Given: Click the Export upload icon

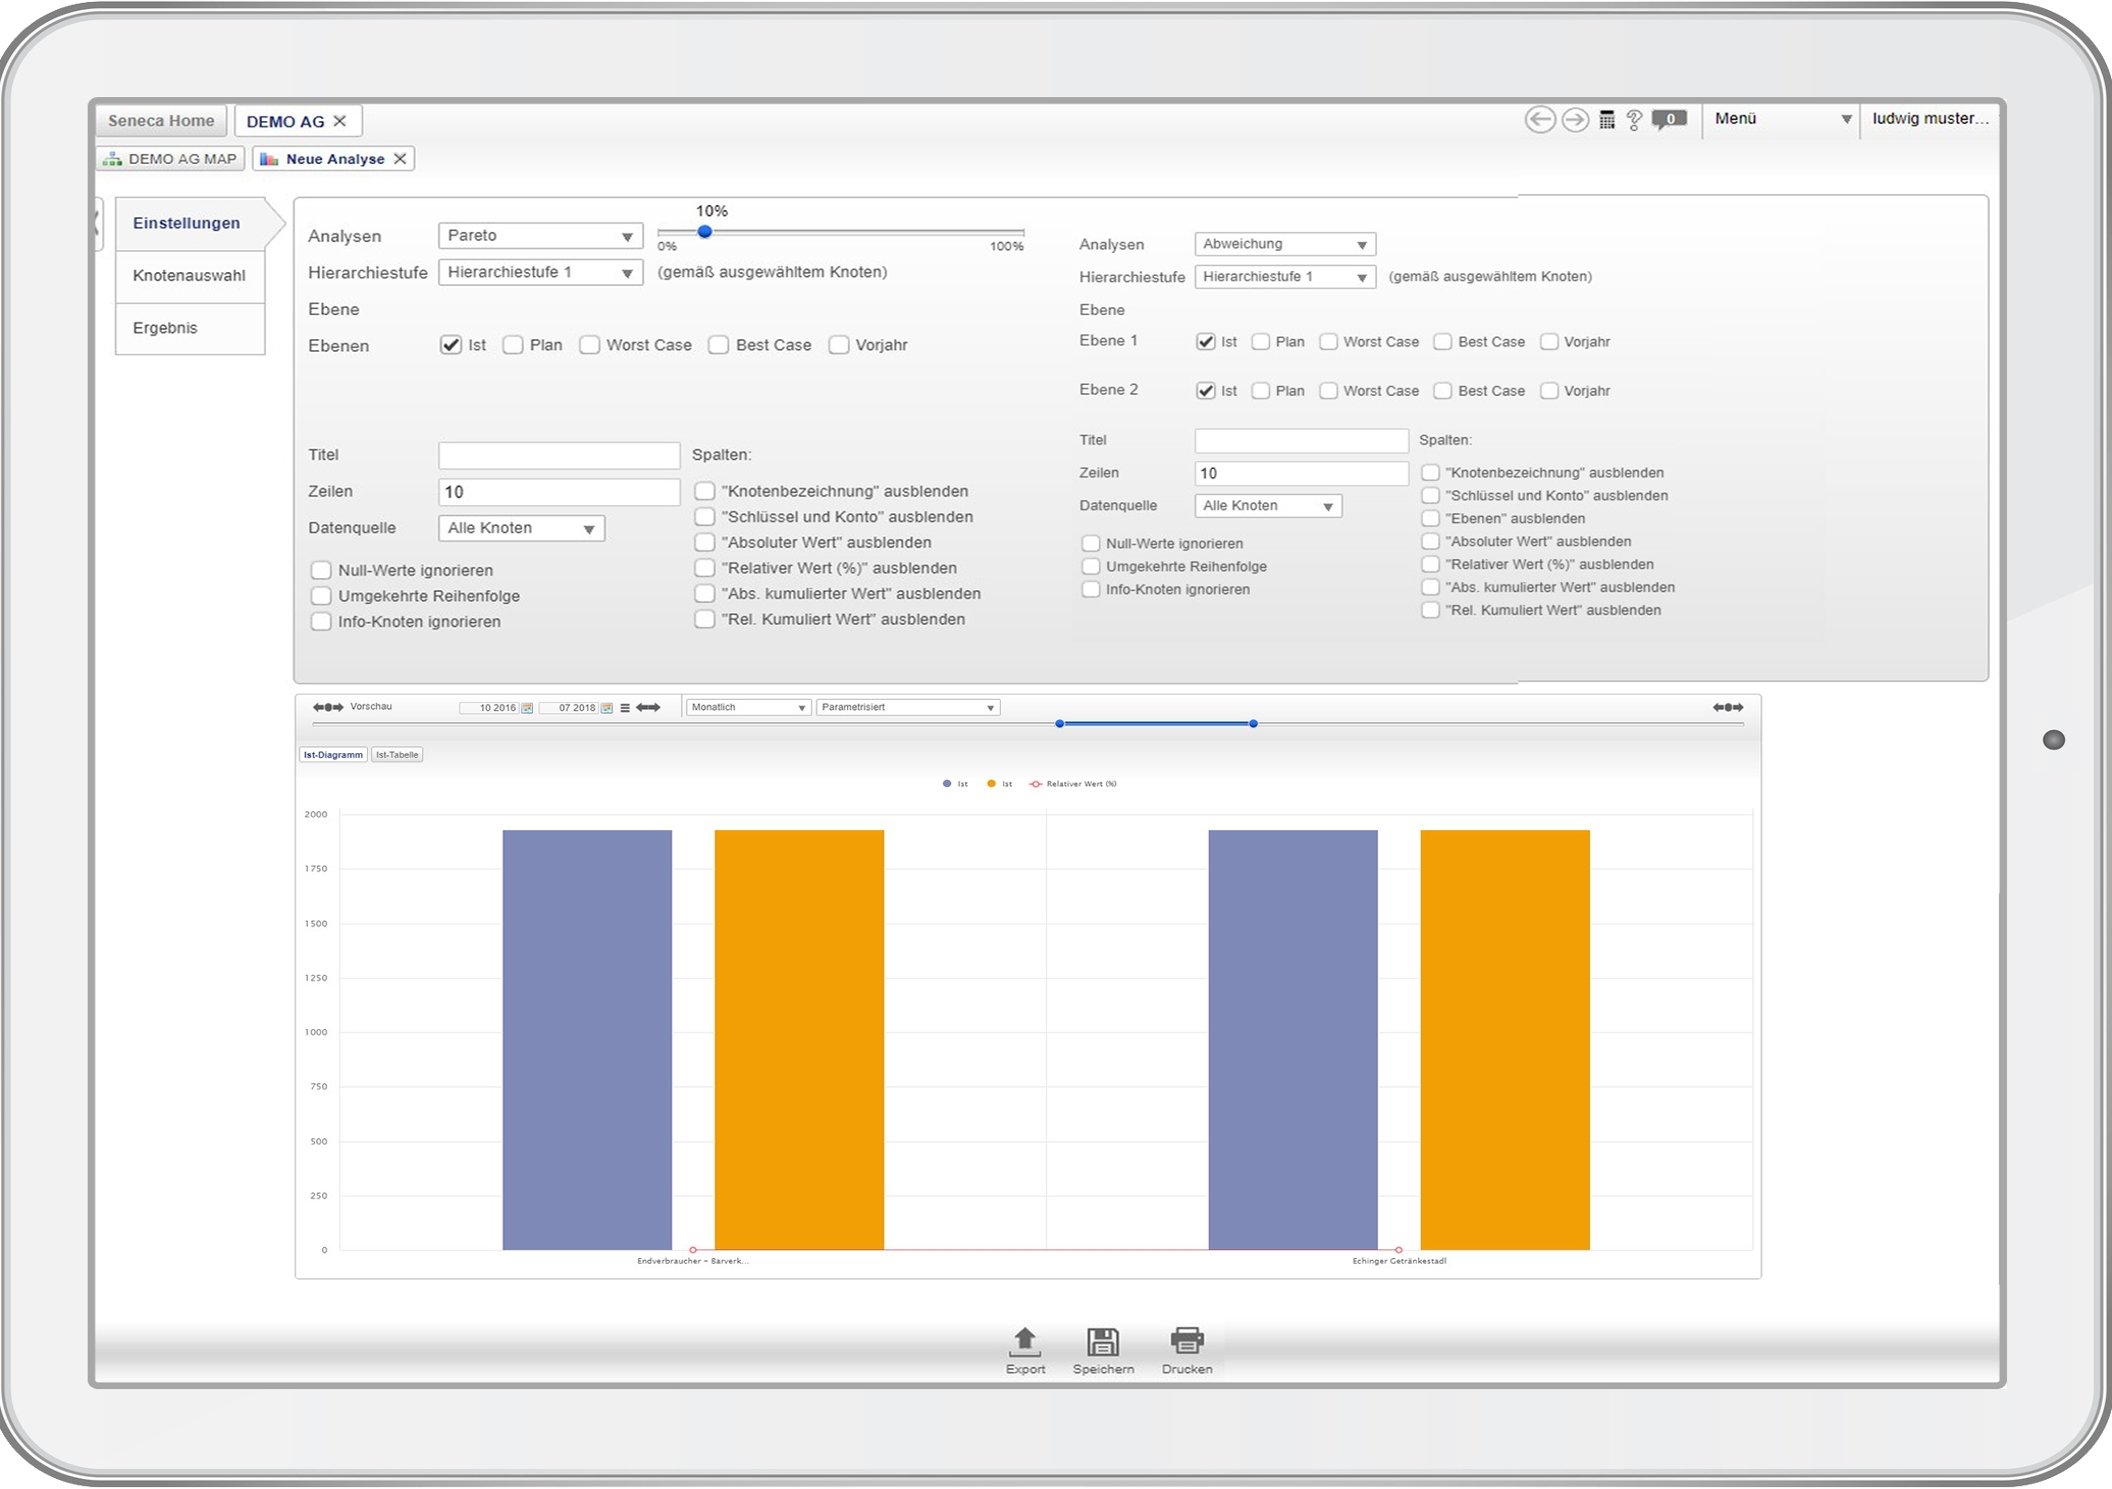Looking at the screenshot, I should 1025,1341.
